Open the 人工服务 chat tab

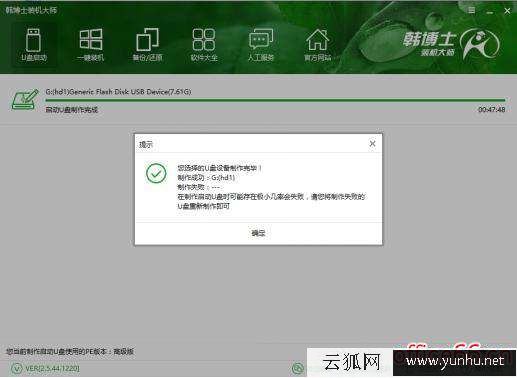tap(261, 45)
